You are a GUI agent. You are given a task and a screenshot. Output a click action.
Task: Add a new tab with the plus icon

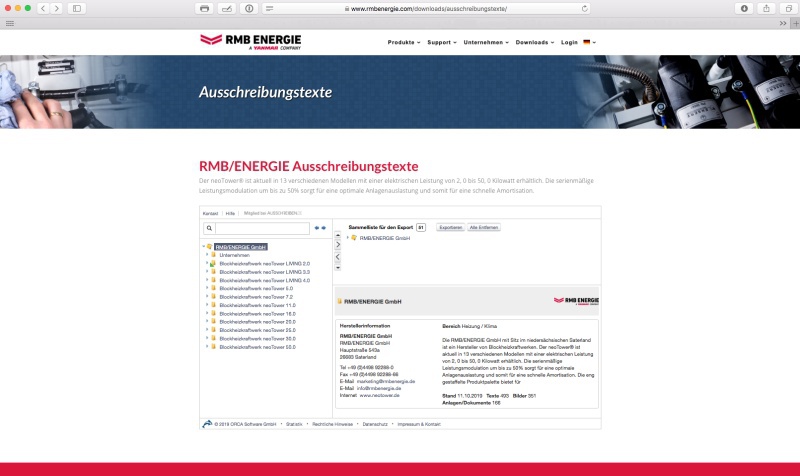tap(795, 23)
